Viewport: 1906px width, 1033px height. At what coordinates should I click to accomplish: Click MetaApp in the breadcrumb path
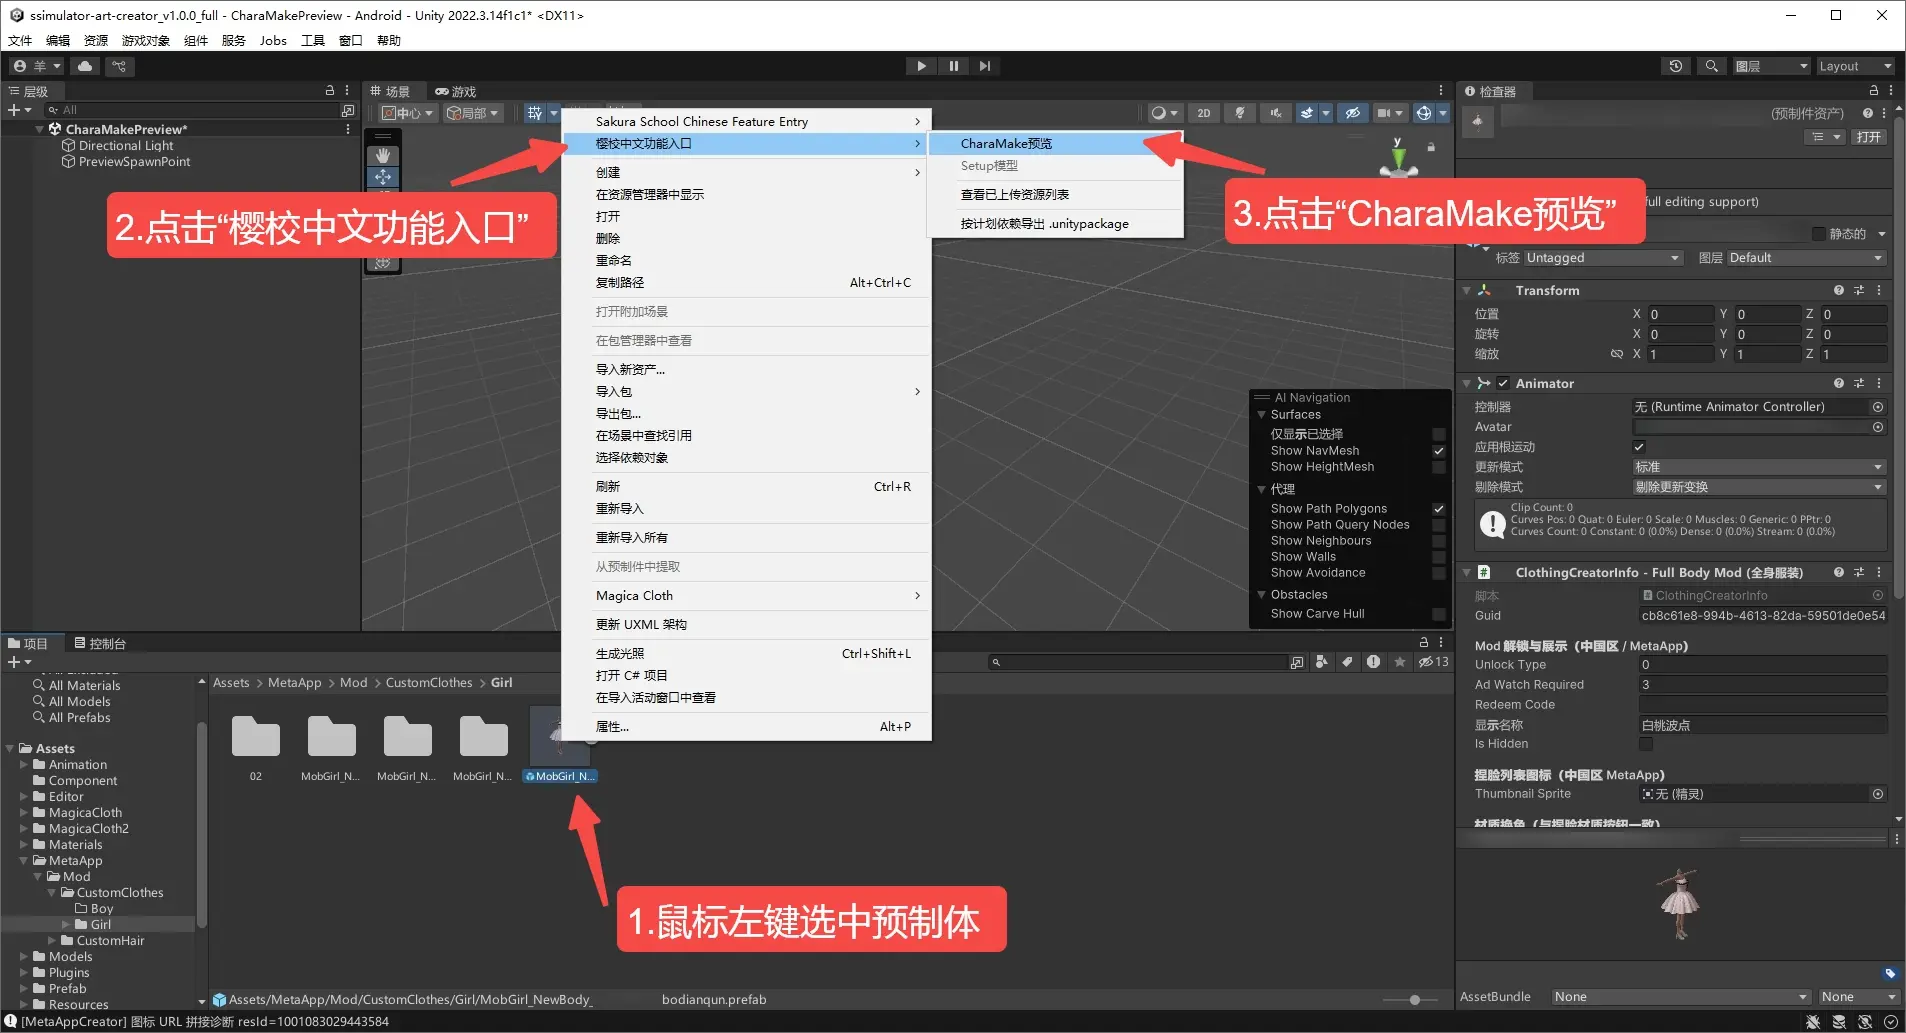[x=294, y=683]
